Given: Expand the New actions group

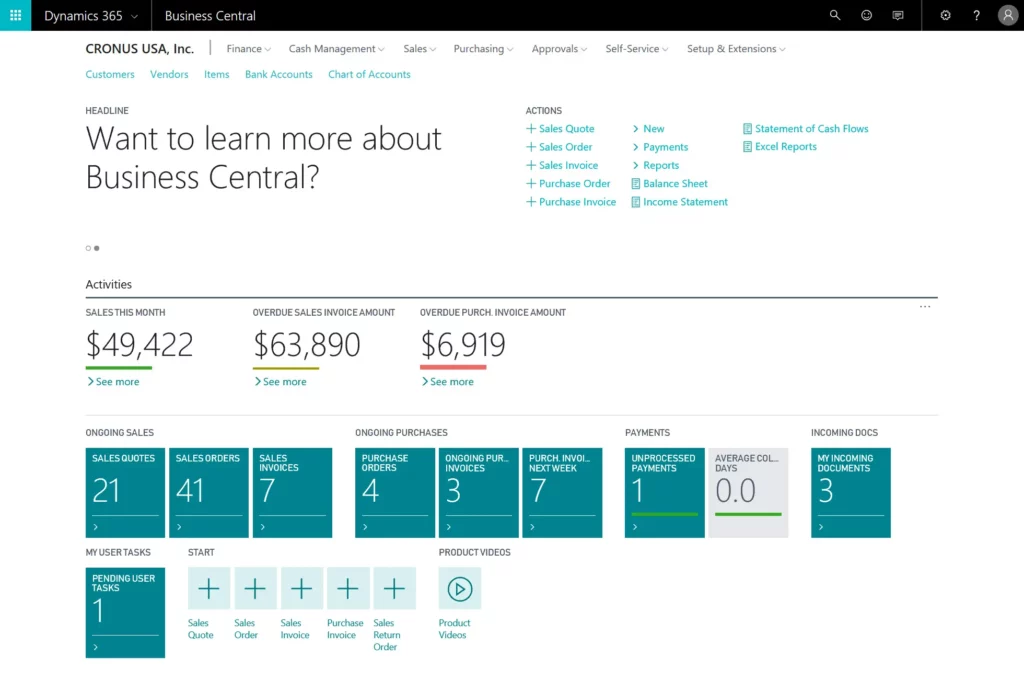Looking at the screenshot, I should point(648,129).
